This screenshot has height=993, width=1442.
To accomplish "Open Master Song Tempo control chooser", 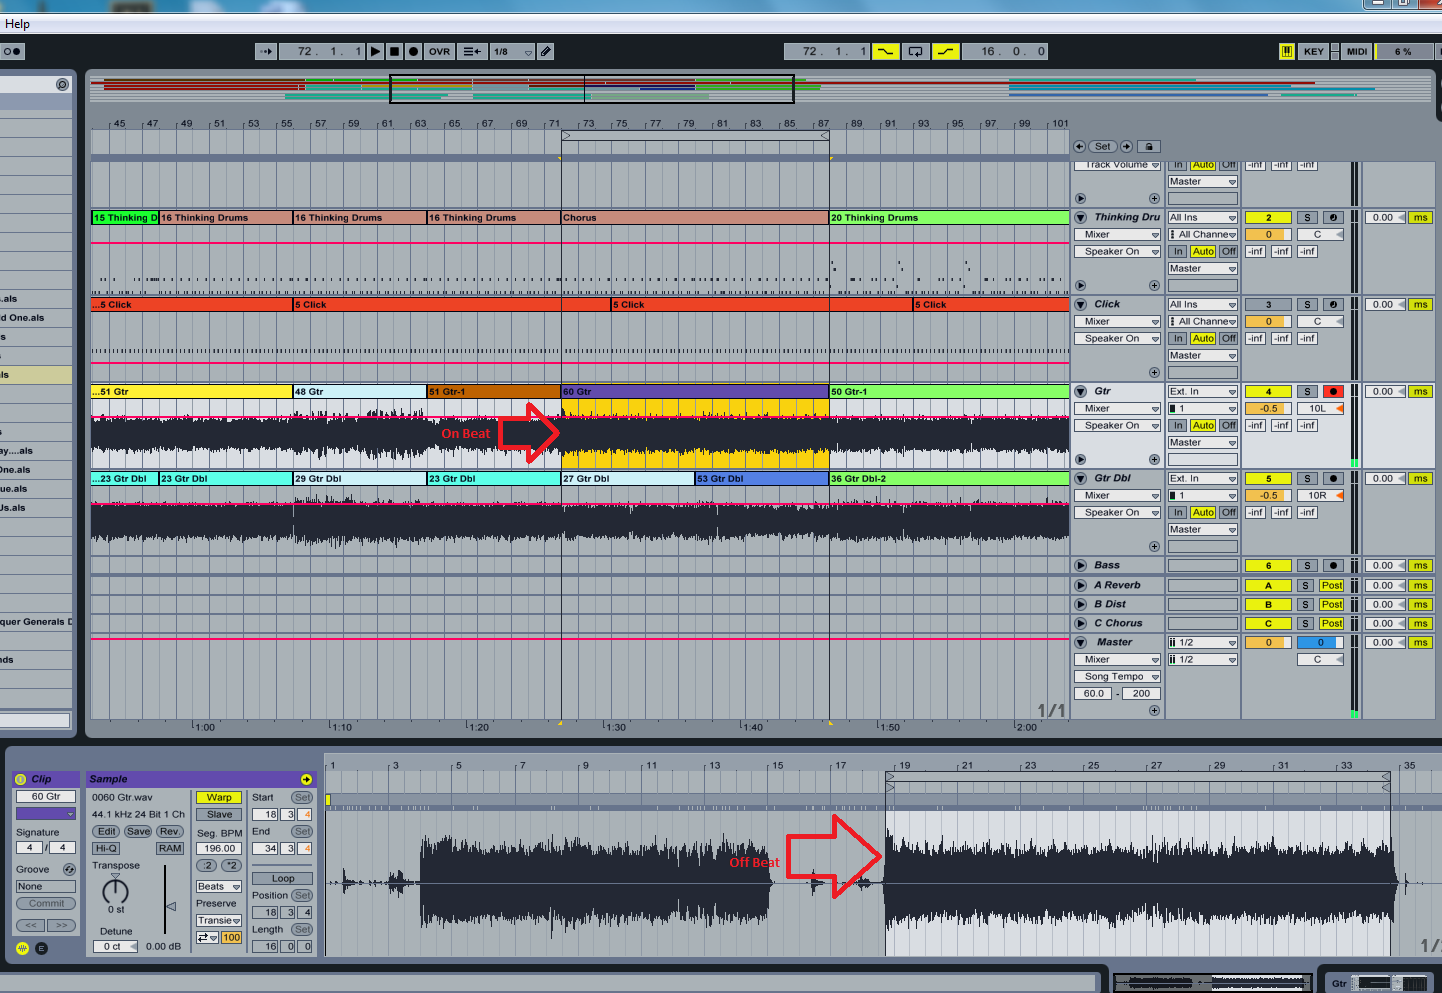I will pos(1117,676).
